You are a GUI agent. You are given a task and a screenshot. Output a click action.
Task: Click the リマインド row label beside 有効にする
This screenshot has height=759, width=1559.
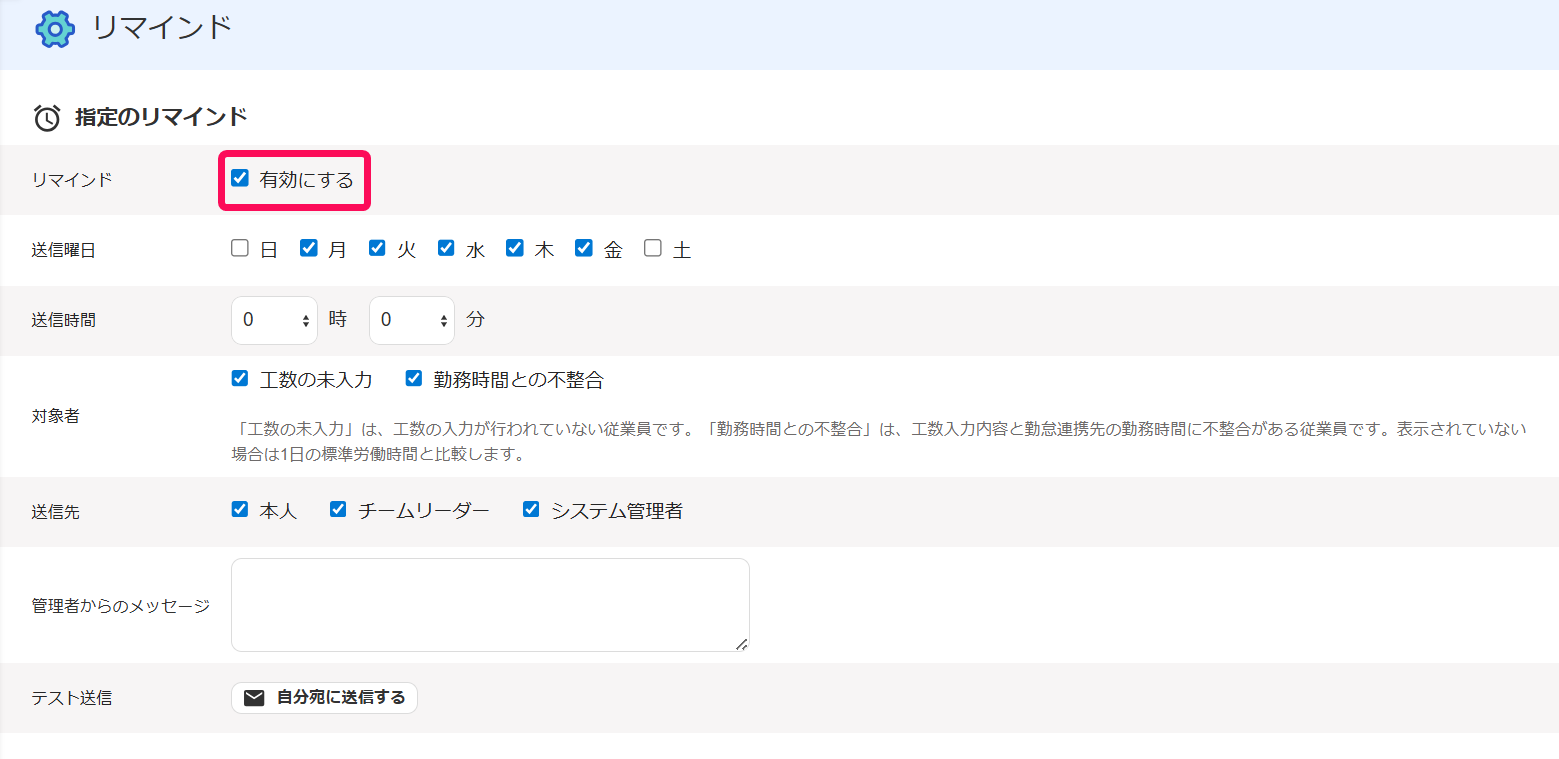(72, 180)
